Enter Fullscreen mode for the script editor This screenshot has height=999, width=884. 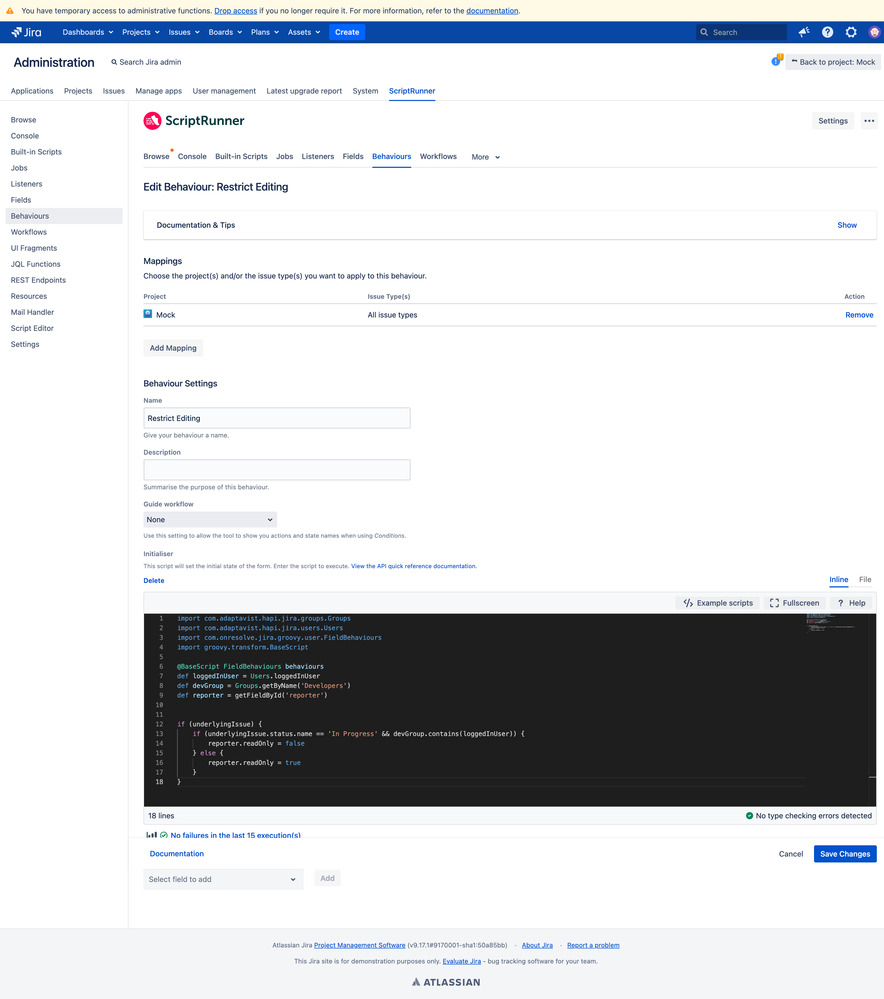794,602
